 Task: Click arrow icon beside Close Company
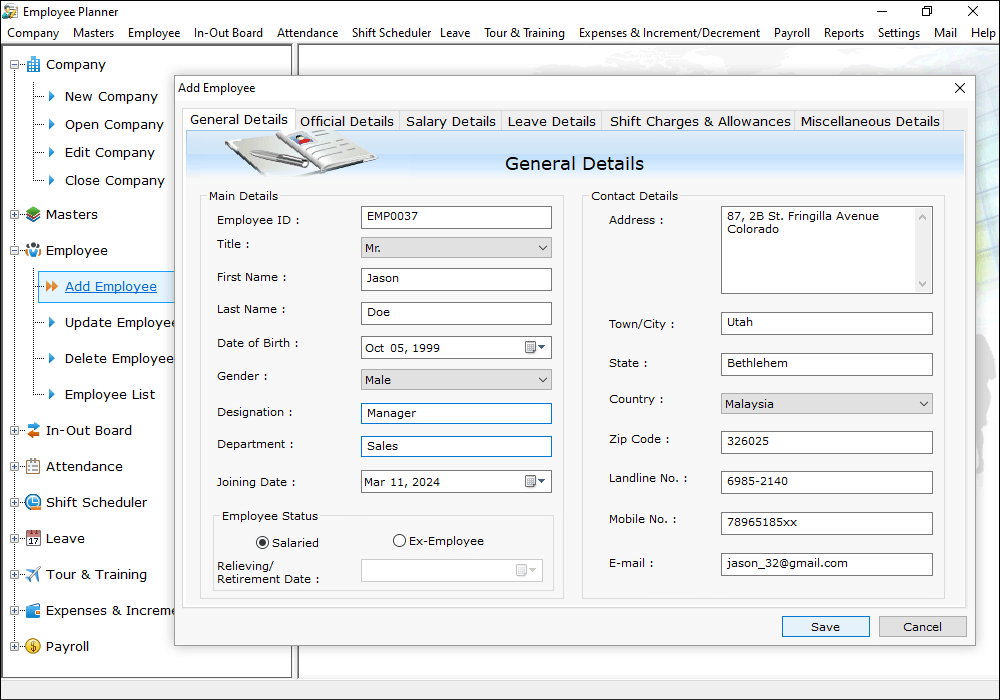tap(52, 180)
